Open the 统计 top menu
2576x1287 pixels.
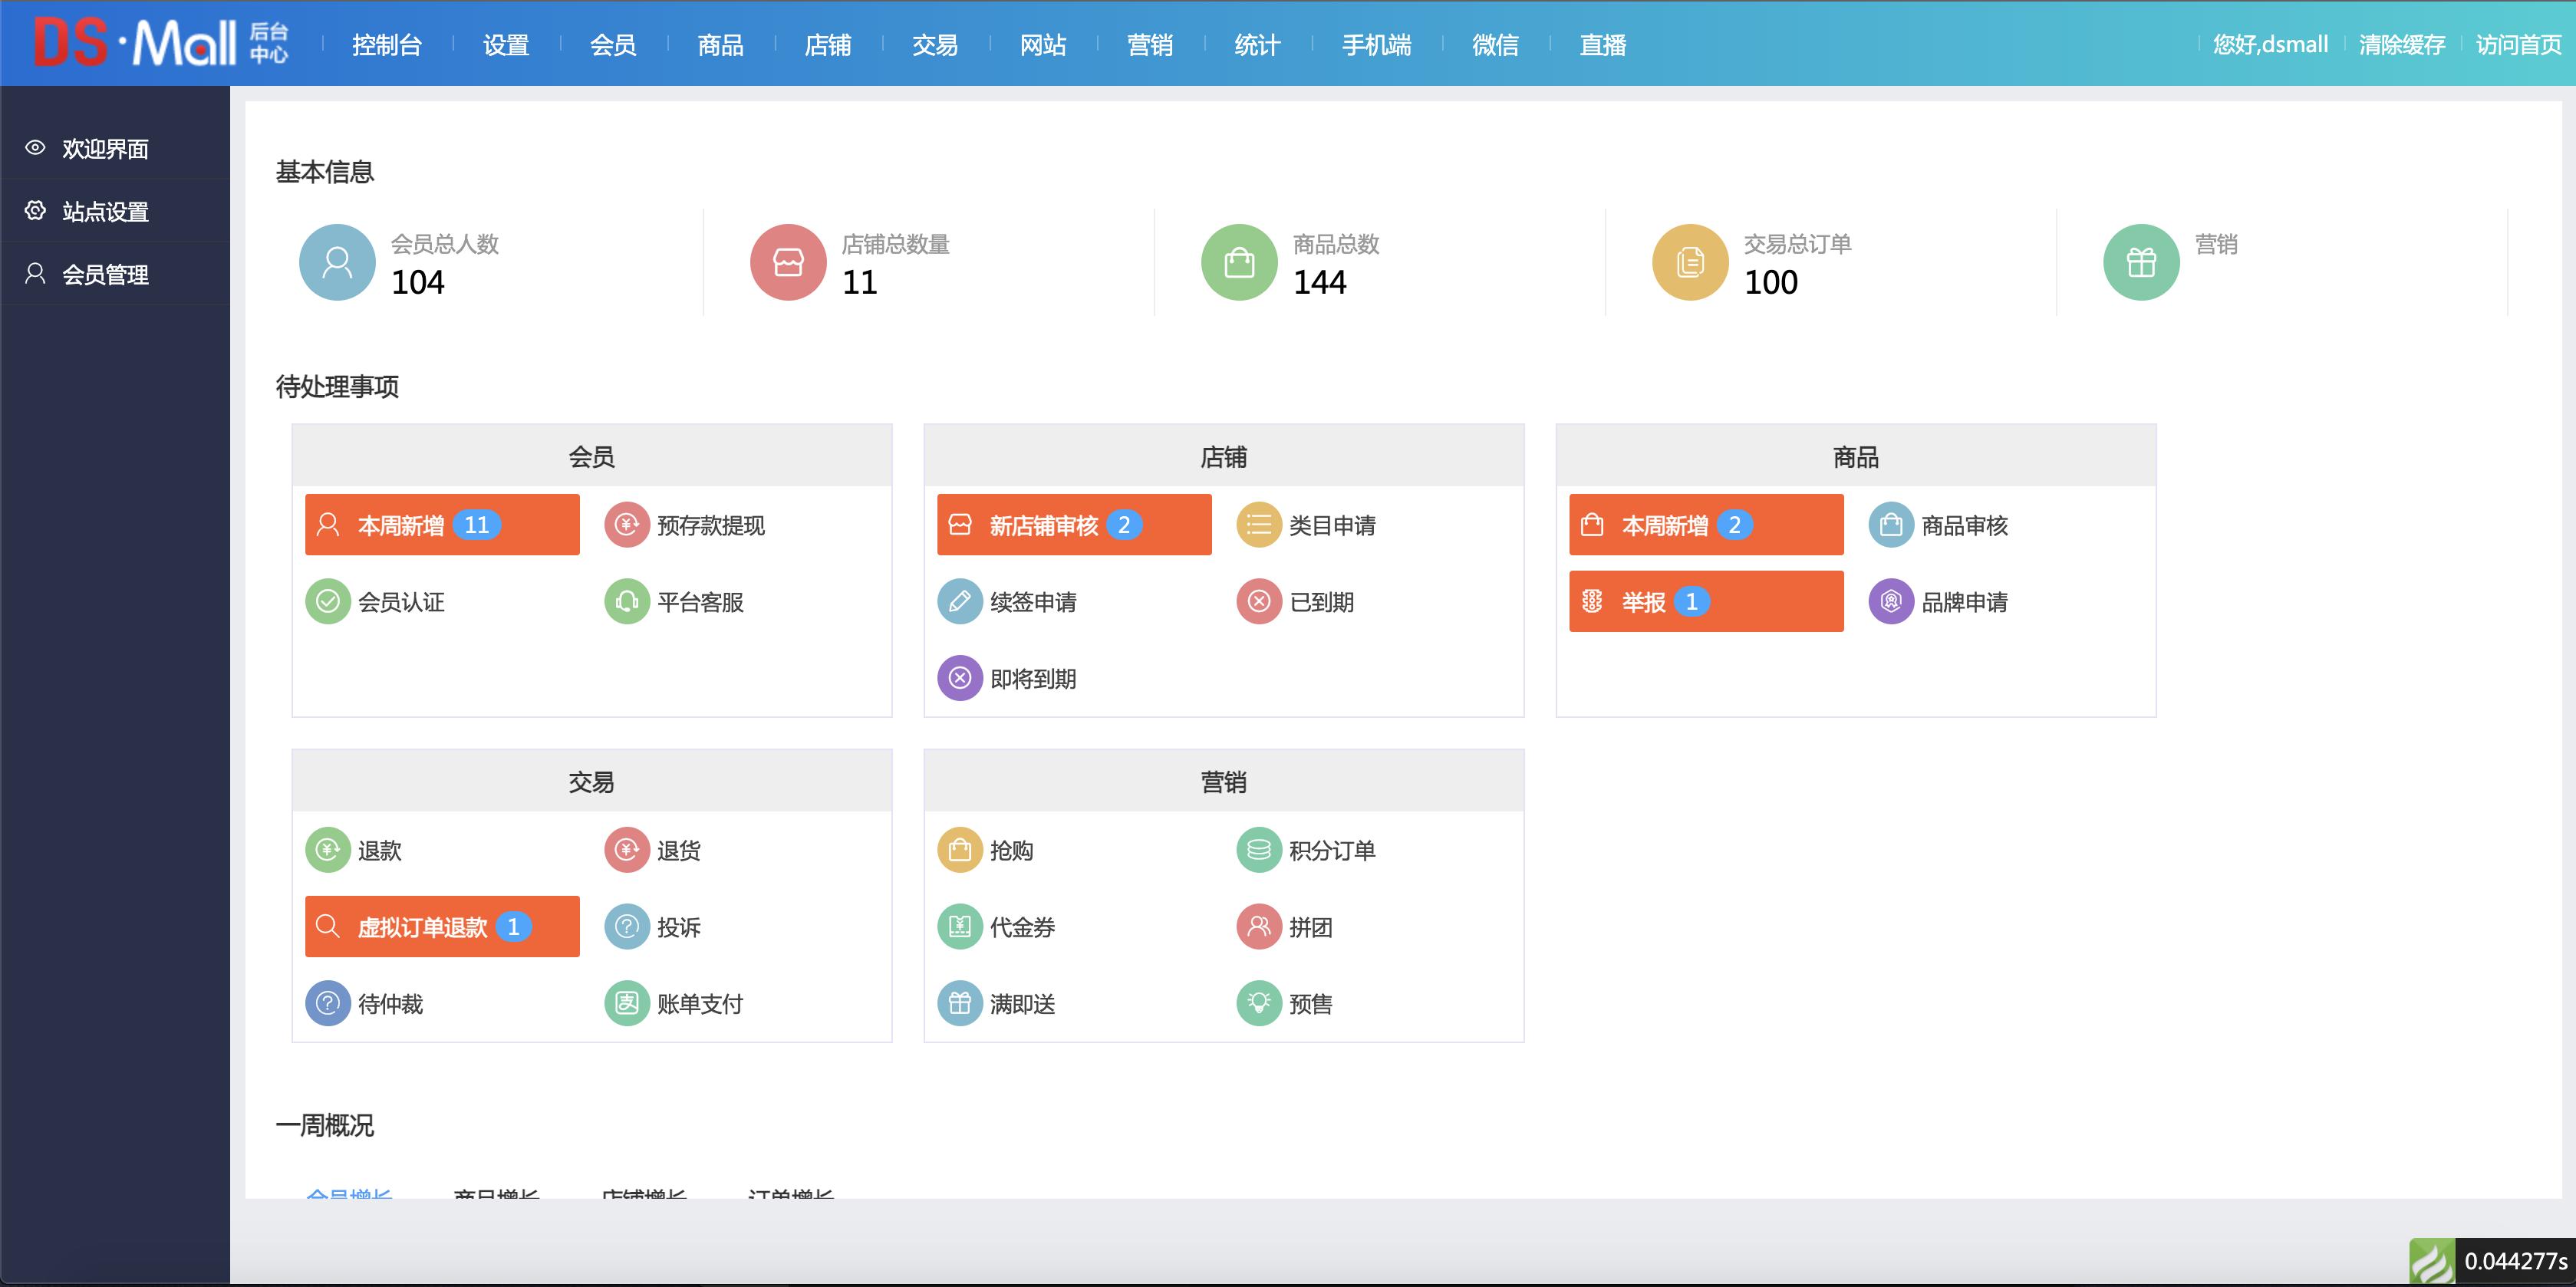click(1257, 45)
